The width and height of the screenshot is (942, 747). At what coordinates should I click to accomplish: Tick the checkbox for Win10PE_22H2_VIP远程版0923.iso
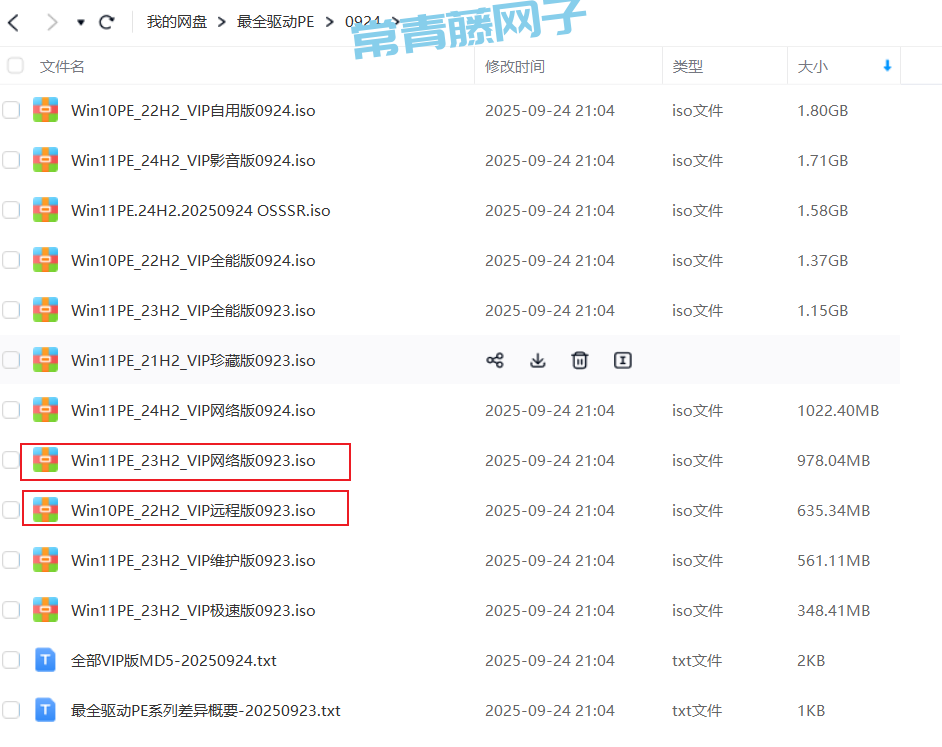[11, 510]
